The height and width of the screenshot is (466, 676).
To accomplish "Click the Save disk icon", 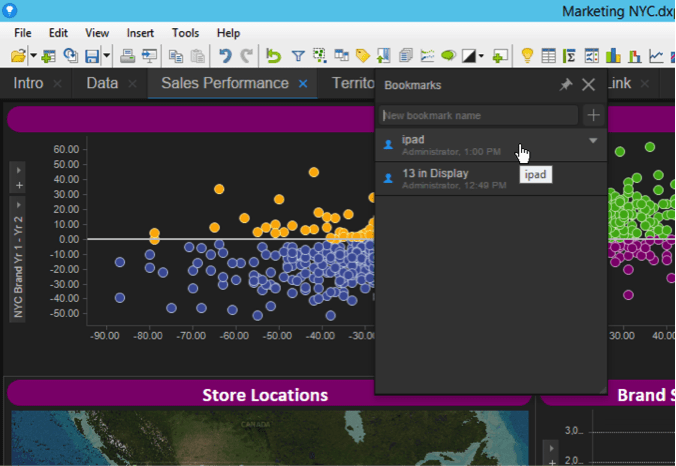I will point(92,56).
